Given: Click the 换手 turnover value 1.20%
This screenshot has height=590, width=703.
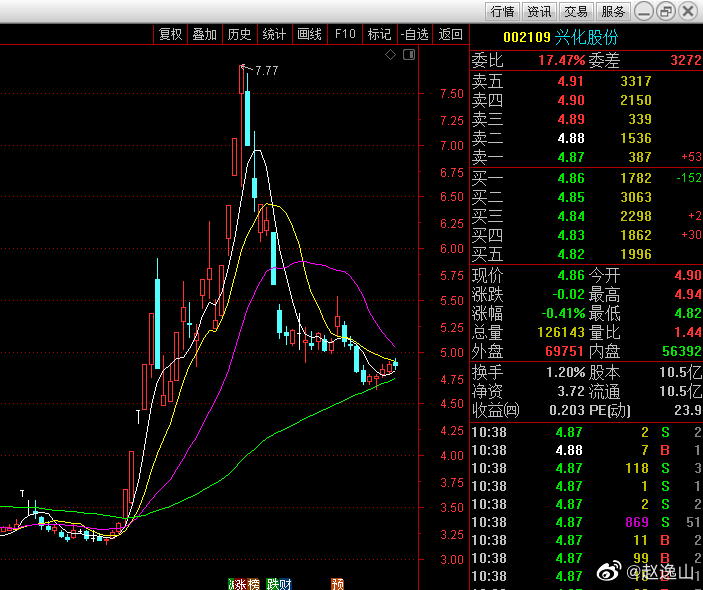Looking at the screenshot, I should click(565, 372).
